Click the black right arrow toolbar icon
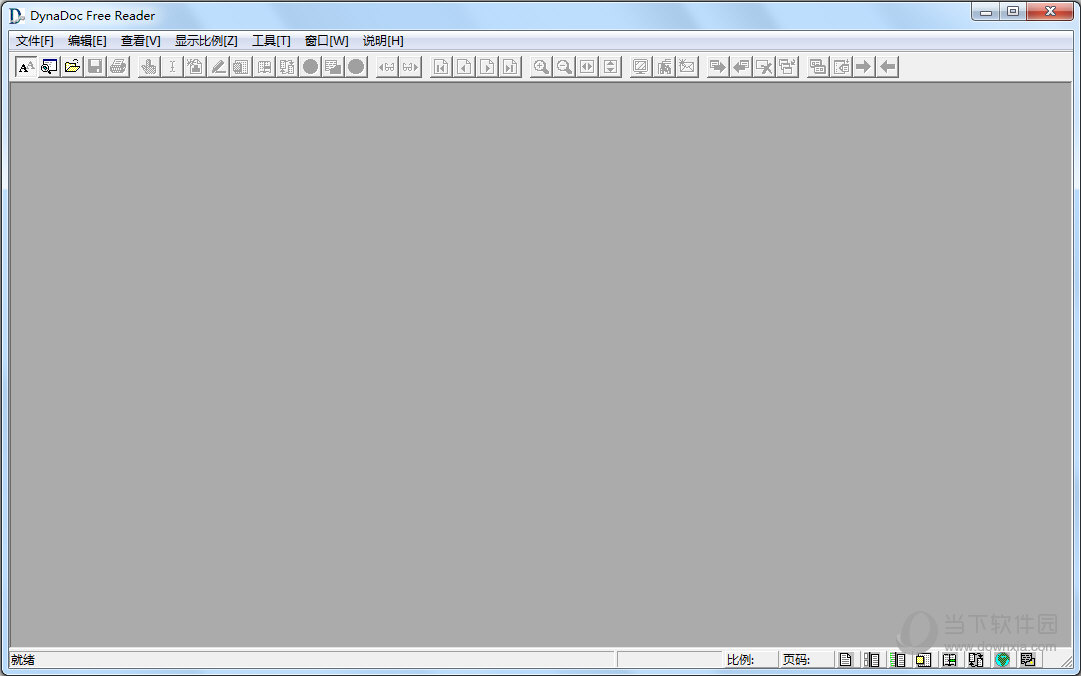The height and width of the screenshot is (676, 1081). tap(863, 67)
